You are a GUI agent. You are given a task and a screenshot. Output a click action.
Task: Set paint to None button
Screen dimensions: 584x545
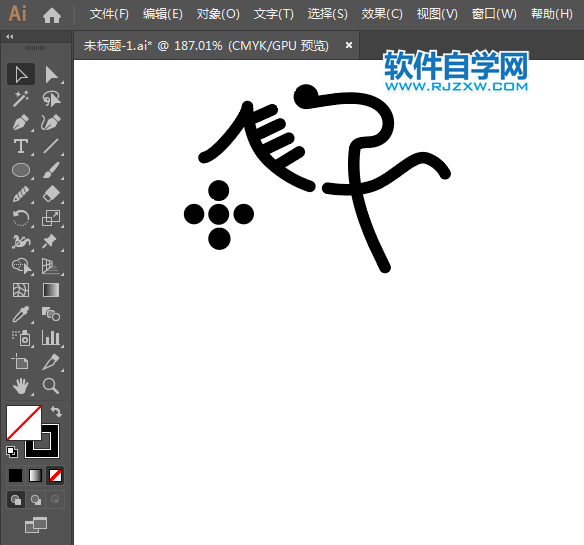point(55,475)
